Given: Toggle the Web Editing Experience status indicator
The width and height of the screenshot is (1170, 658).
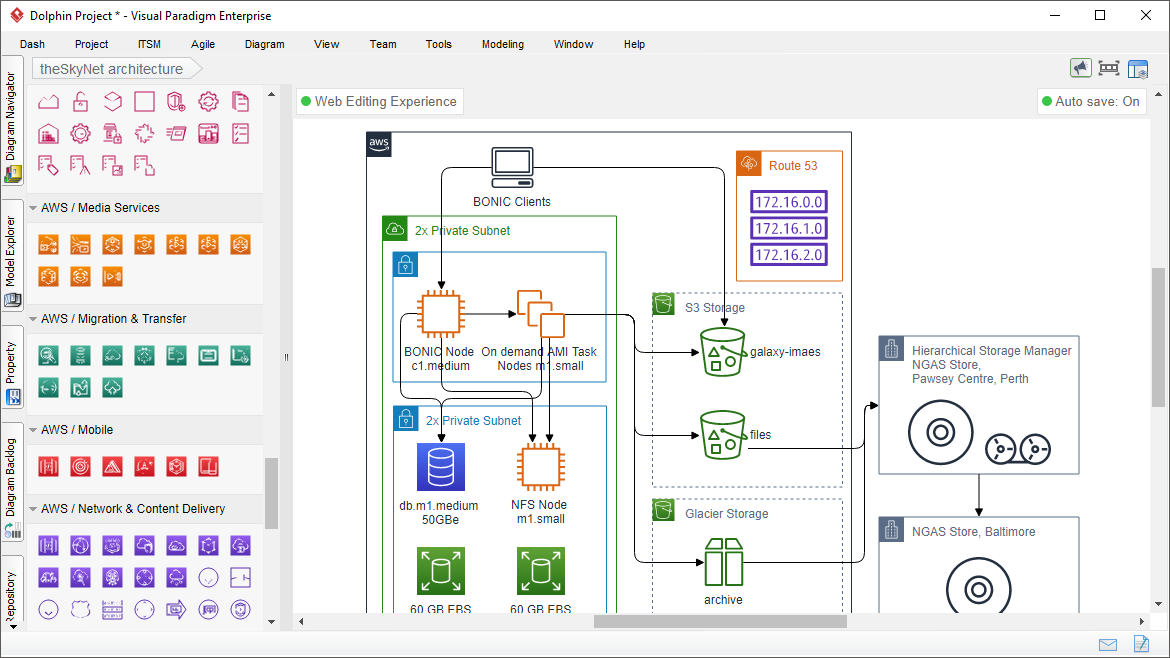Looking at the screenshot, I should point(379,101).
